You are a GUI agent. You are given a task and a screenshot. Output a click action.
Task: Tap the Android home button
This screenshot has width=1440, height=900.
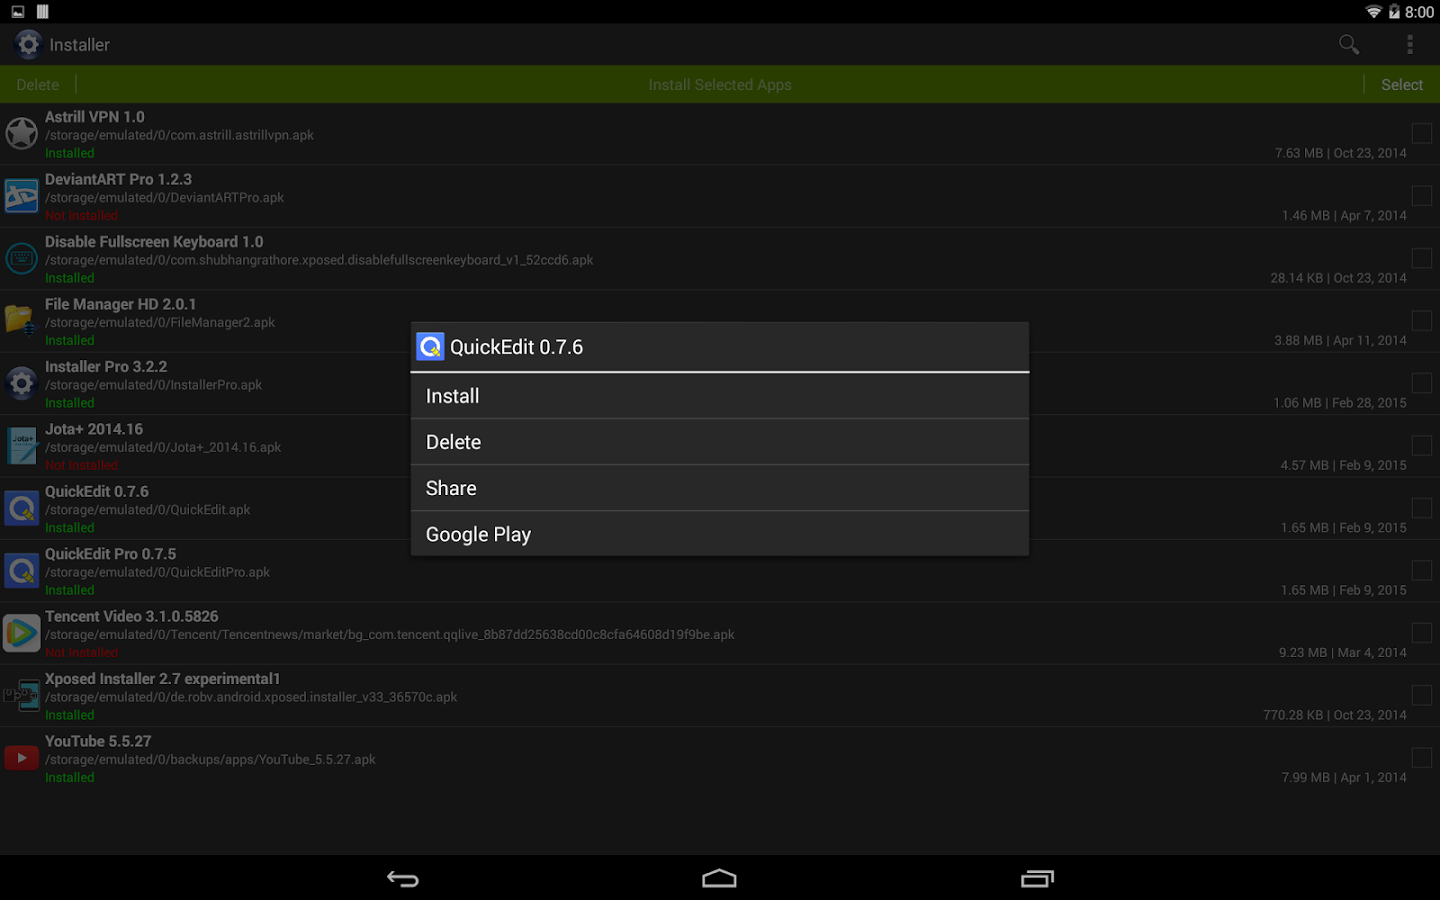point(719,879)
